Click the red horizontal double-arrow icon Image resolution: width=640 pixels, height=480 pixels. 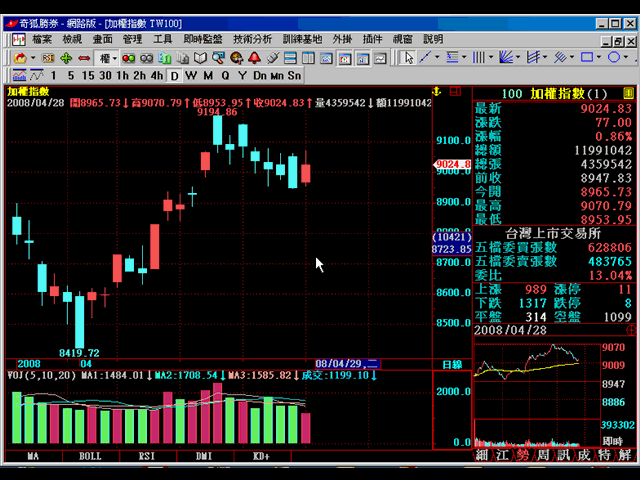[x=84, y=58]
